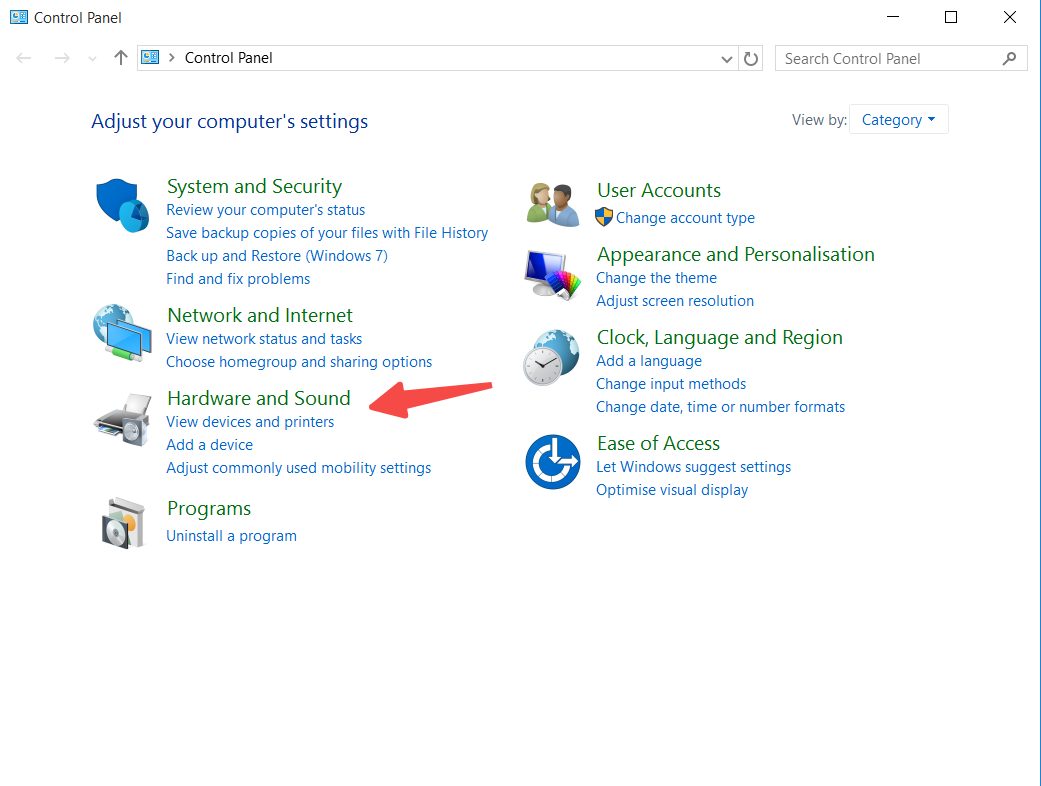Click the Refresh button in address bar
The height and width of the screenshot is (786, 1041).
751,58
